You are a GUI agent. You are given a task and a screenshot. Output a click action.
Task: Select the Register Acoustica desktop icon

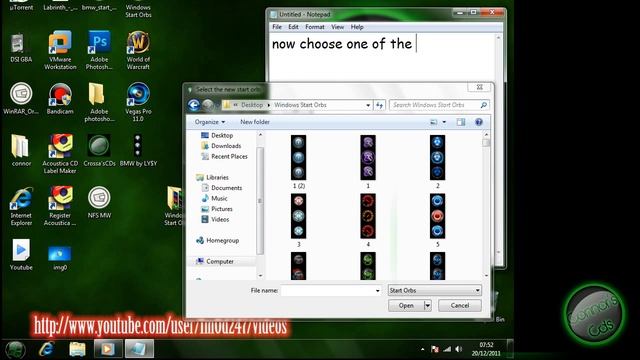click(60, 206)
